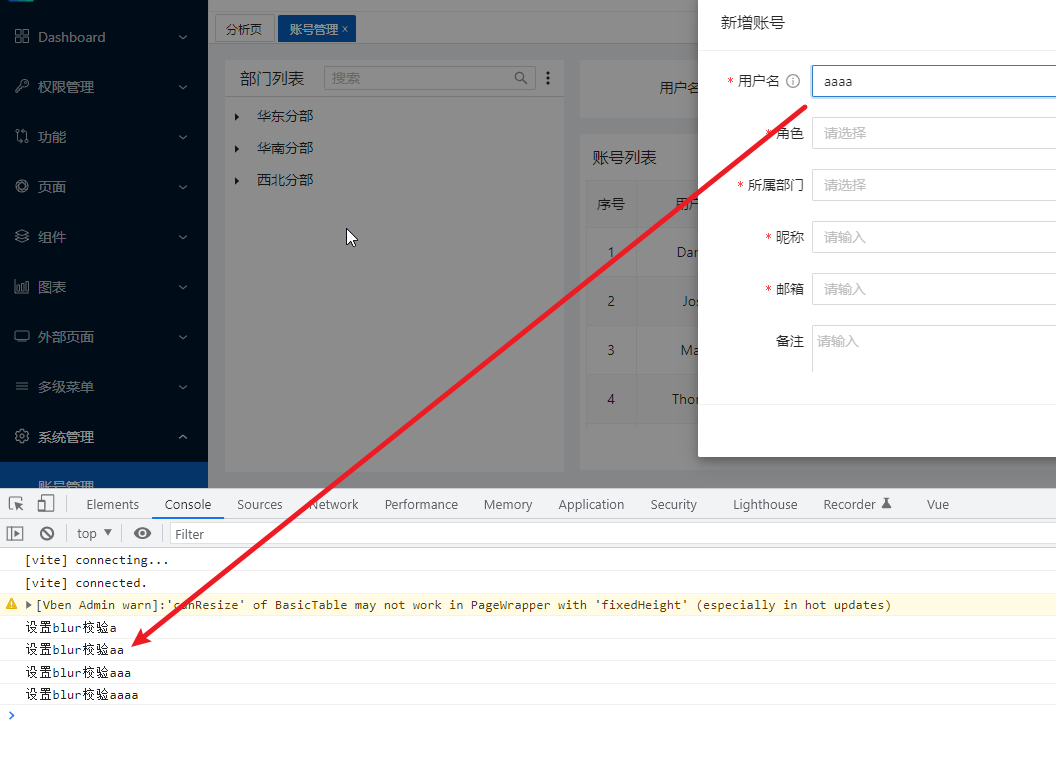Select the Console DevTools tab
Image resolution: width=1056 pixels, height=767 pixels.
point(188,504)
